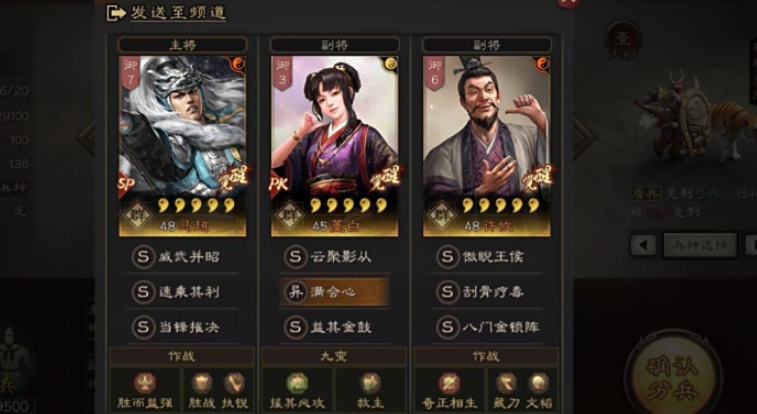Click the 发送至频道 share arrow icon
The image size is (757, 414).
click(116, 13)
